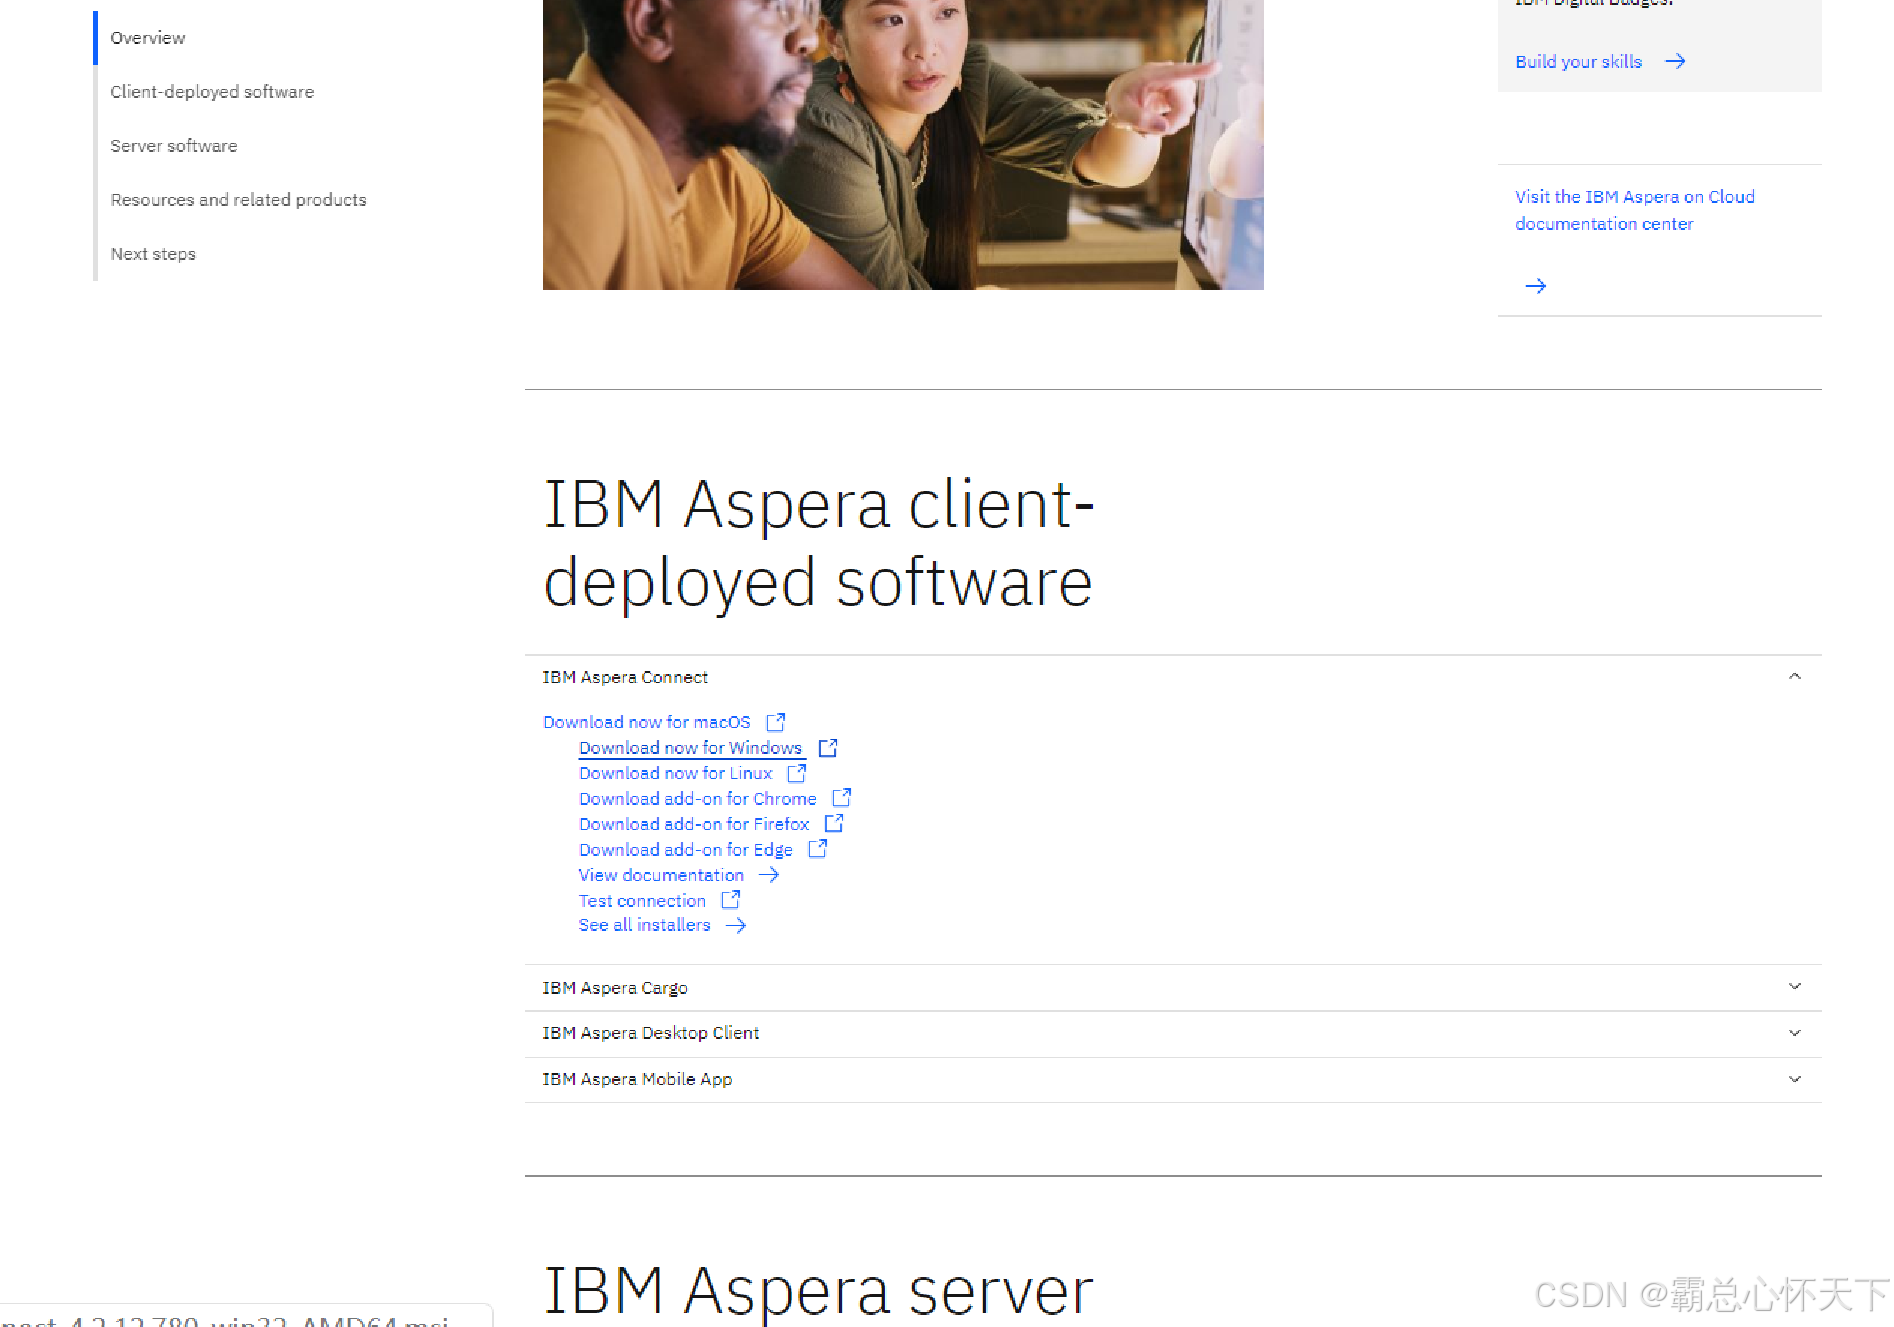The width and height of the screenshot is (1894, 1327).
Task: Download the add-on for Edge
Action: coord(685,850)
